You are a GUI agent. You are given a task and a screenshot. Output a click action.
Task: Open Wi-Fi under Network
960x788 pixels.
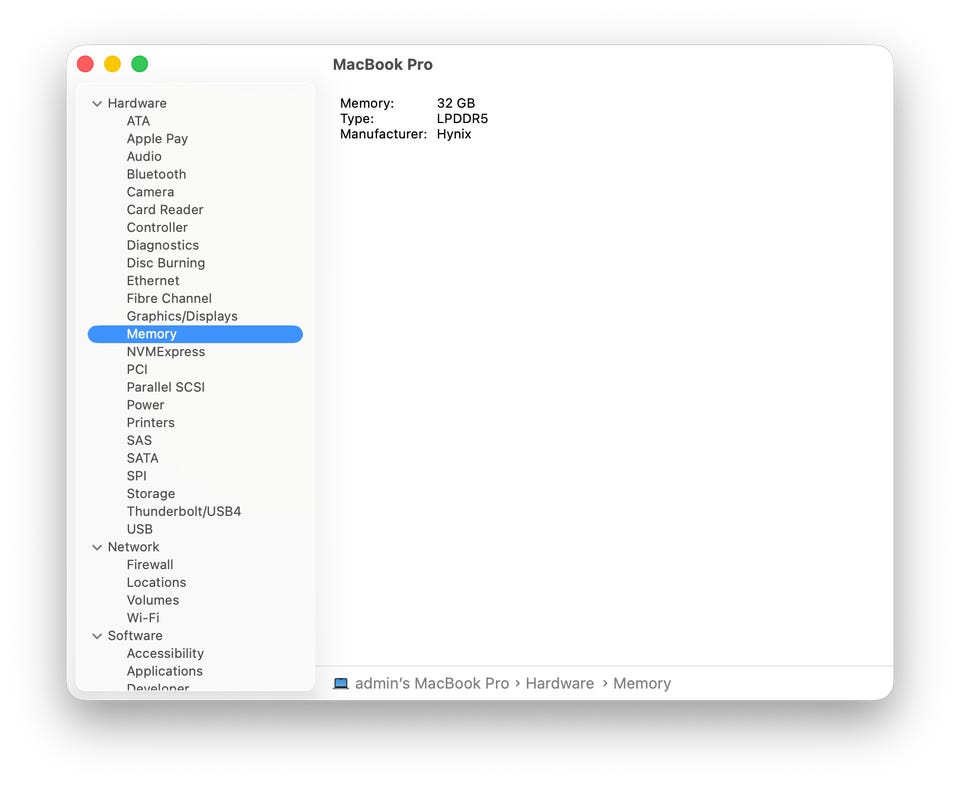(x=143, y=618)
